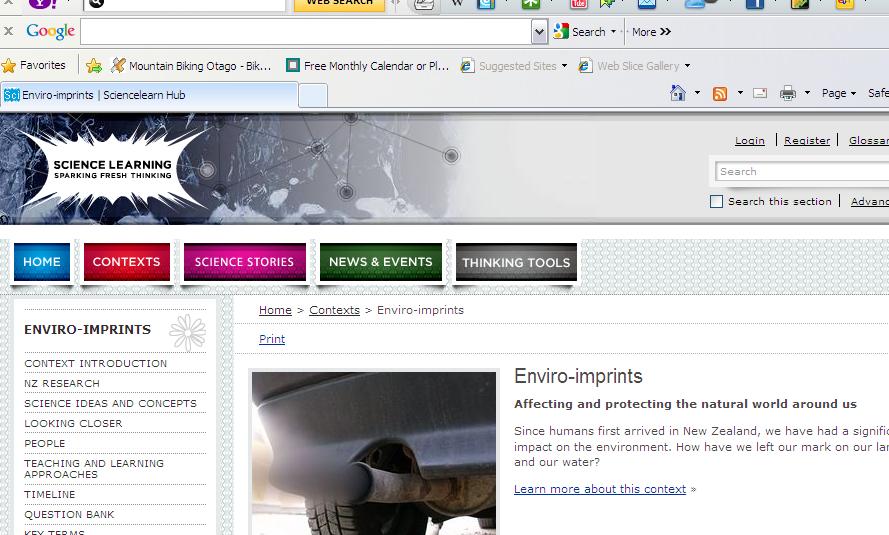Click the RSS feeds icon

click(x=719, y=94)
